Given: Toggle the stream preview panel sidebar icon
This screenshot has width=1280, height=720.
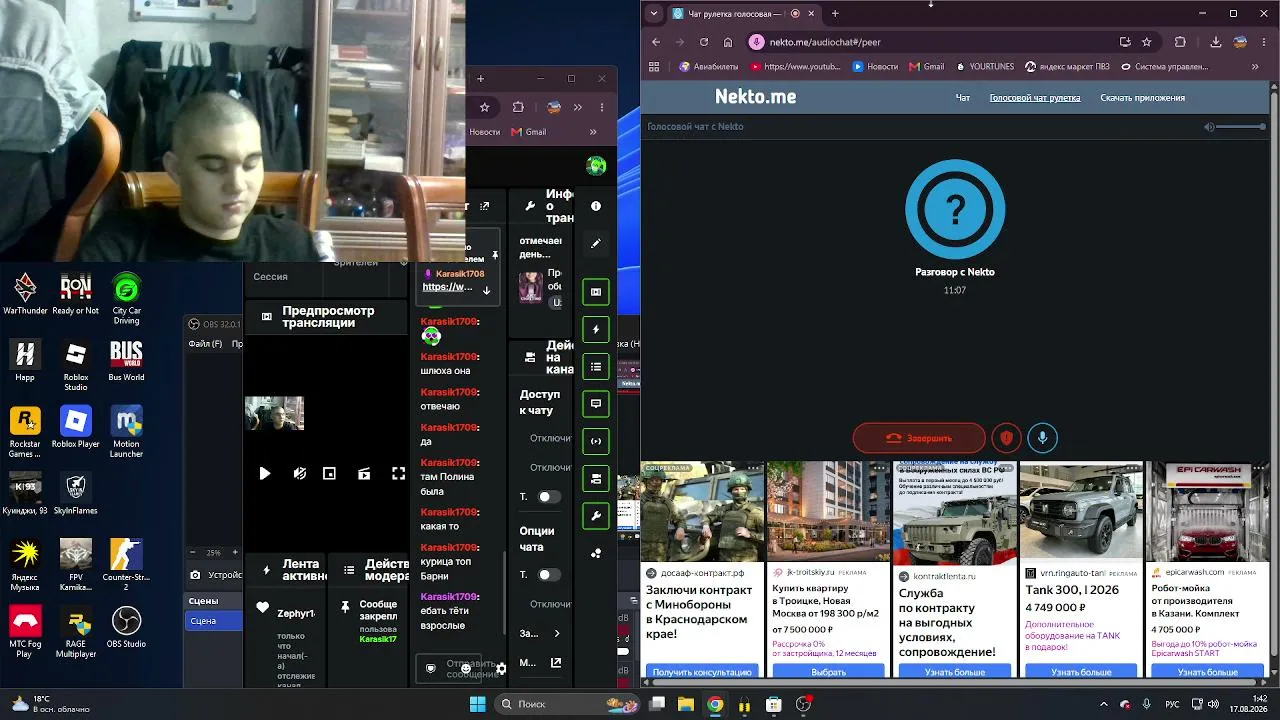Looking at the screenshot, I should pyautogui.click(x=596, y=292).
